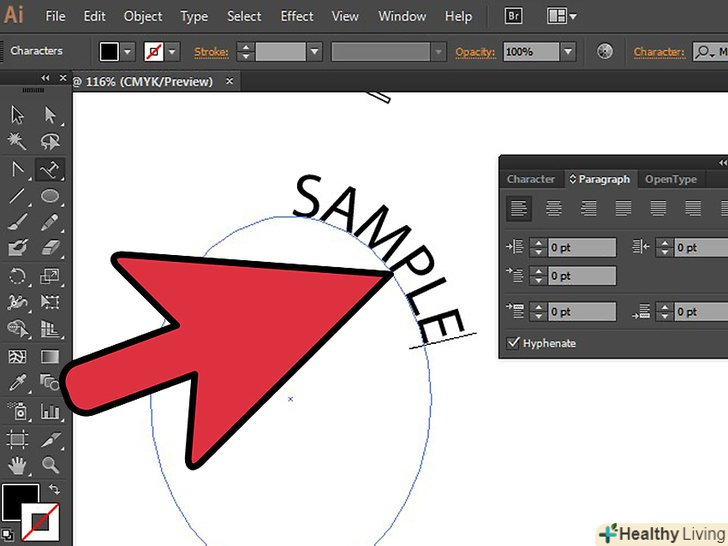Click the black fill swatch in control bar
The height and width of the screenshot is (546, 728).
109,52
